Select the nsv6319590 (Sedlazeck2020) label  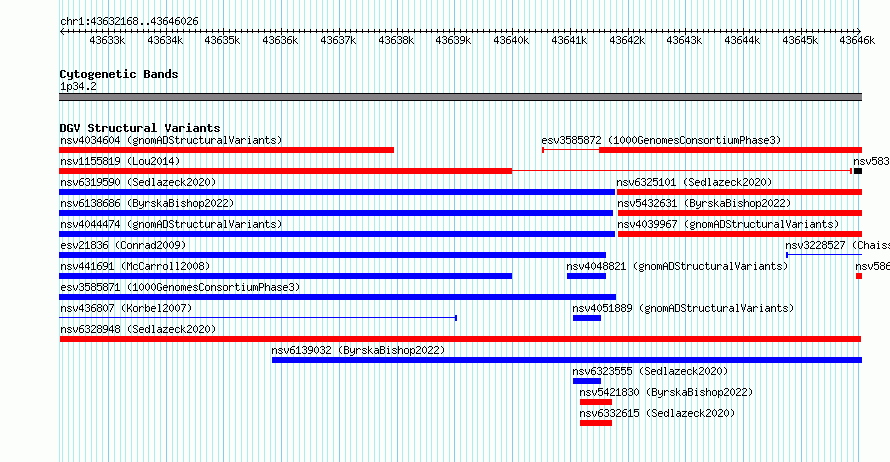click(138, 182)
